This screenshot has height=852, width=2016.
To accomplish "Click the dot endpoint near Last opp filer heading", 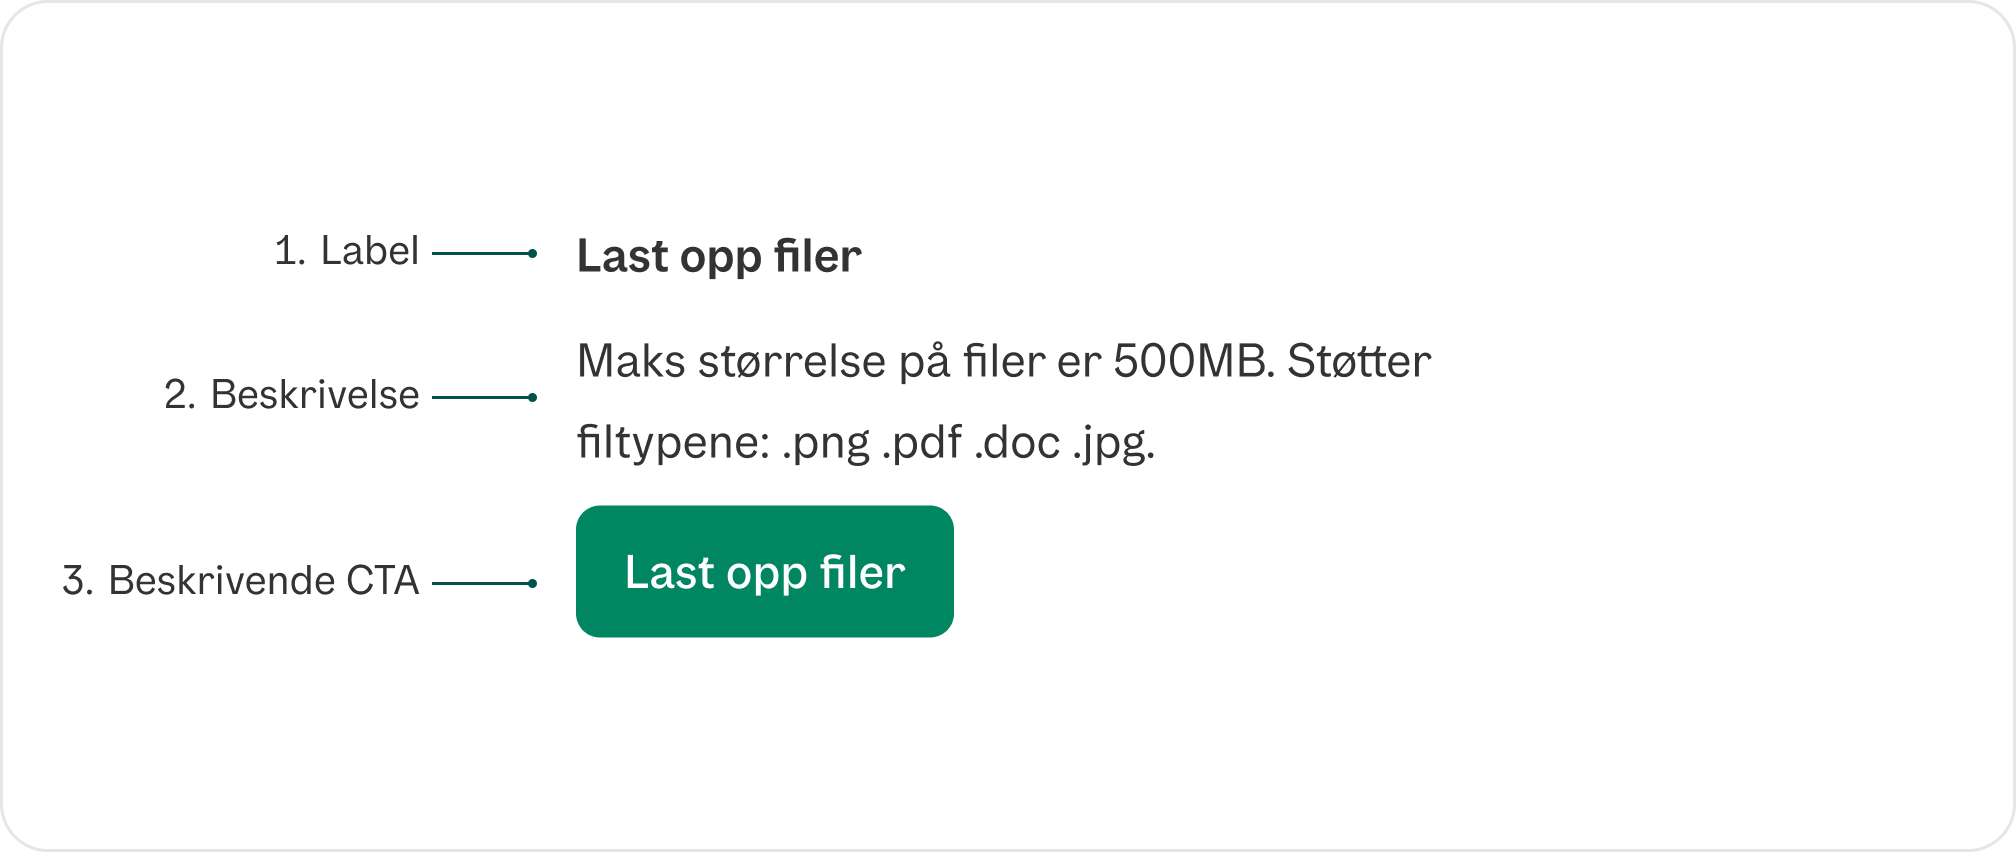I will tap(533, 253).
